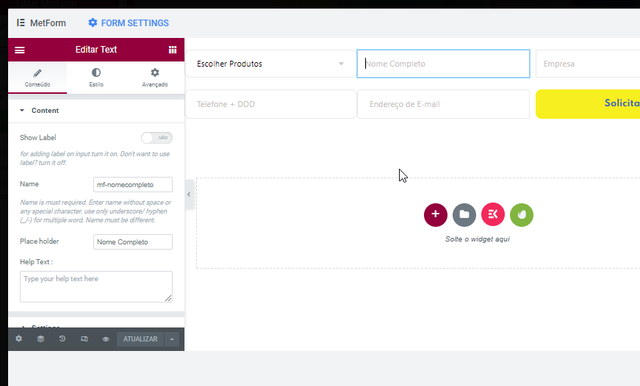Image resolution: width=640 pixels, height=386 pixels.
Task: Switch to the Conteúdo tab
Action: pos(38,78)
